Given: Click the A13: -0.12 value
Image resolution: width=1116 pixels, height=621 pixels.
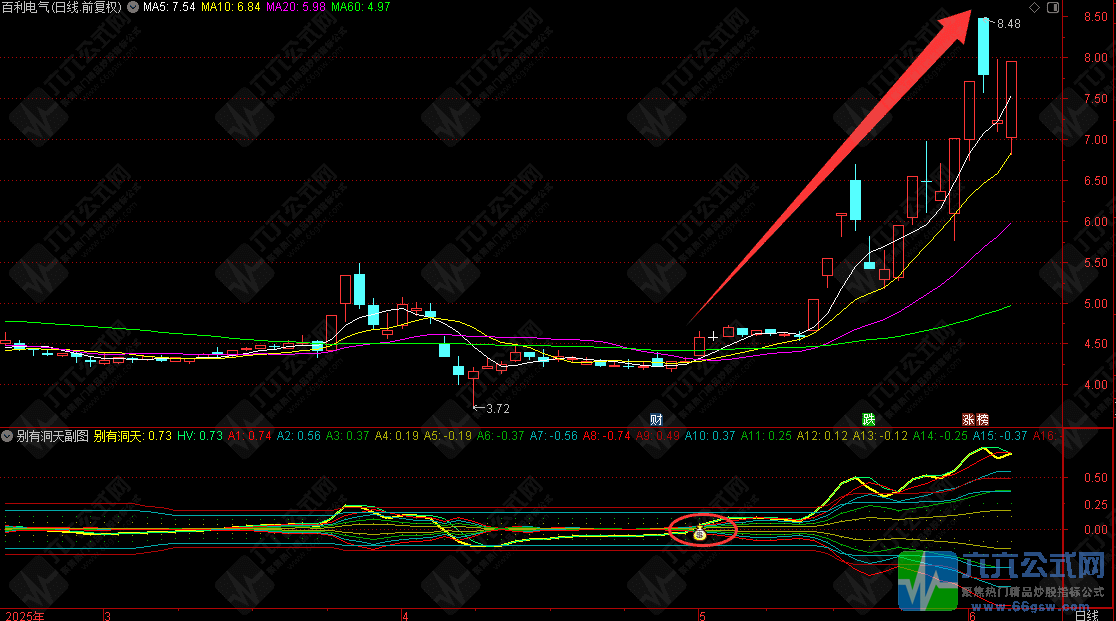Looking at the screenshot, I should click(880, 436).
